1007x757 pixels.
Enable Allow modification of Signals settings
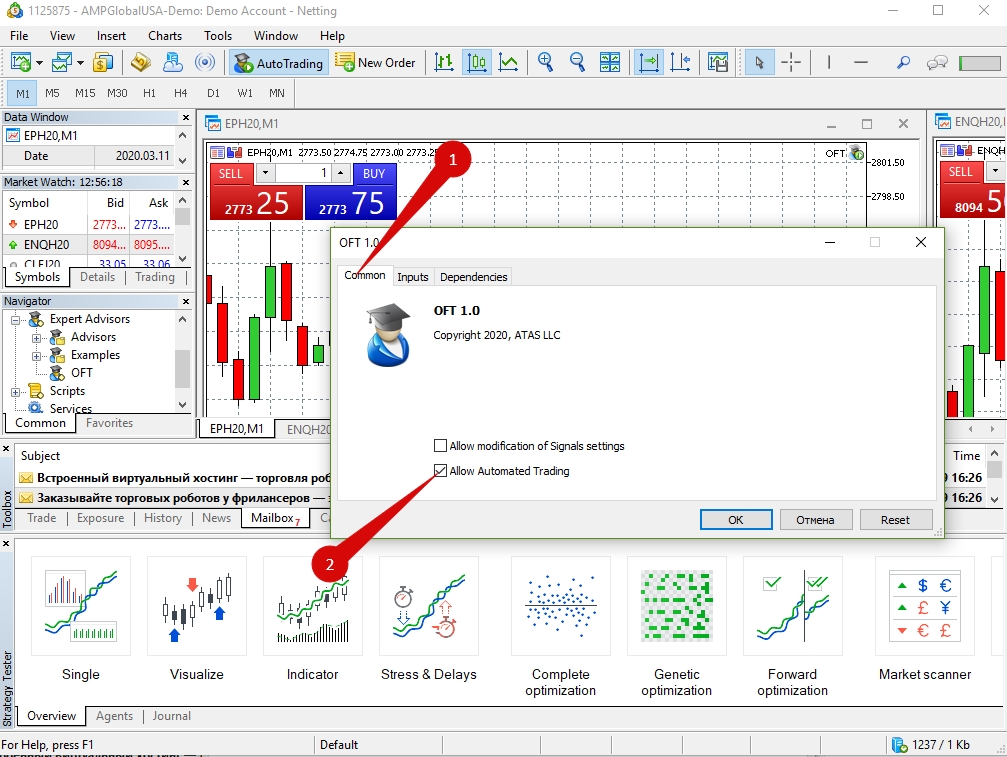click(441, 446)
